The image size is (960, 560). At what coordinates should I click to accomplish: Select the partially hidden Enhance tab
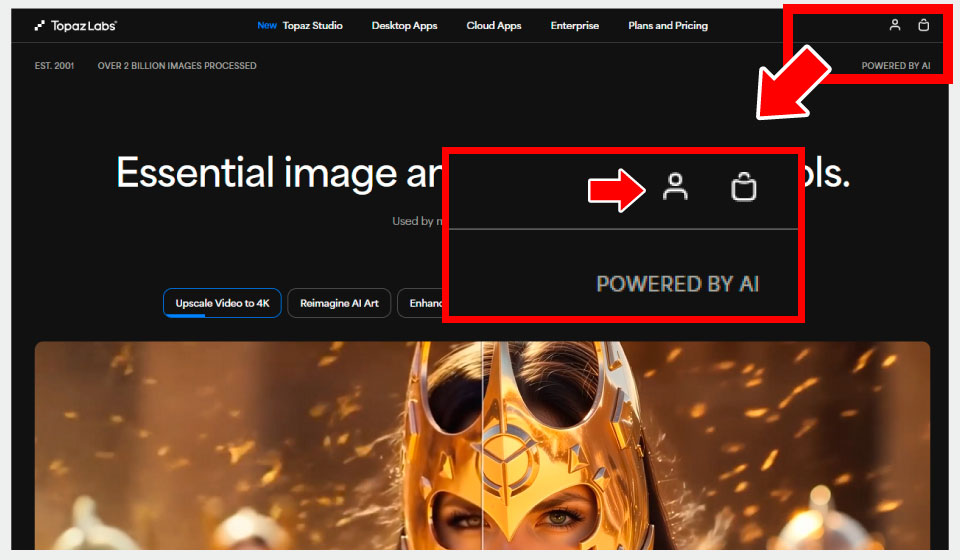click(423, 303)
